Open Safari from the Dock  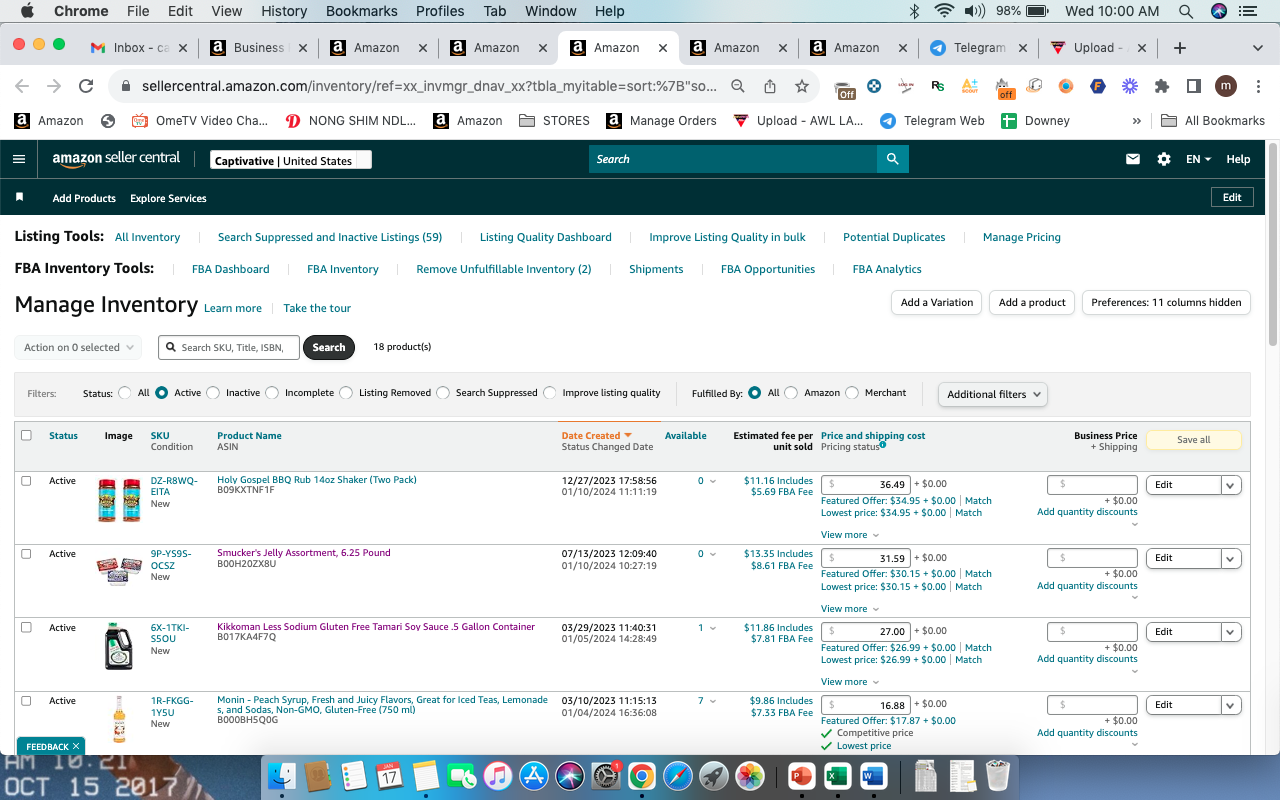pyautogui.click(x=677, y=775)
